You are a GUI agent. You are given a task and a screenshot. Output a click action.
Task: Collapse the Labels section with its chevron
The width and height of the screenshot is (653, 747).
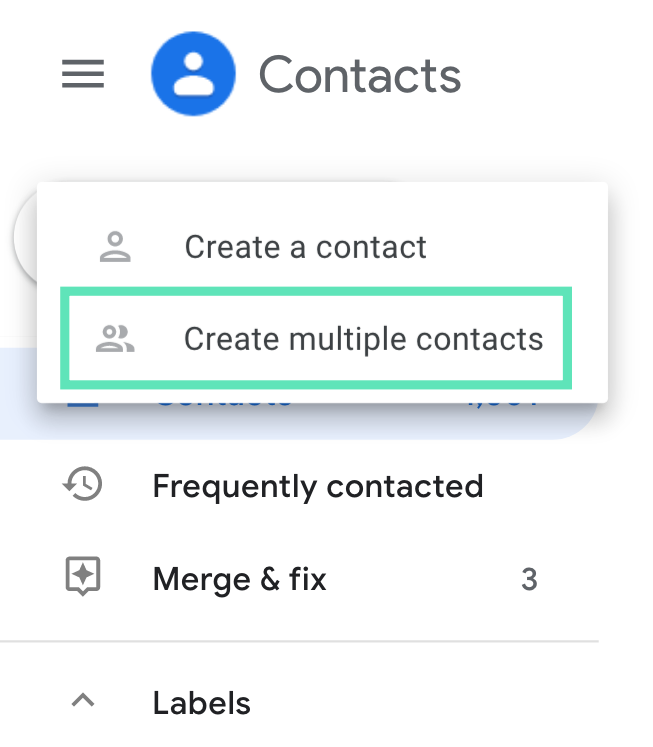pos(84,702)
